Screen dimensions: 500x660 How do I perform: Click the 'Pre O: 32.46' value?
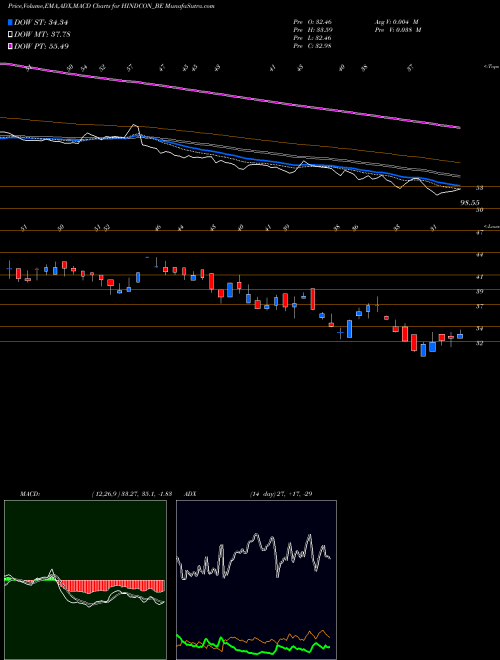pos(312,22)
